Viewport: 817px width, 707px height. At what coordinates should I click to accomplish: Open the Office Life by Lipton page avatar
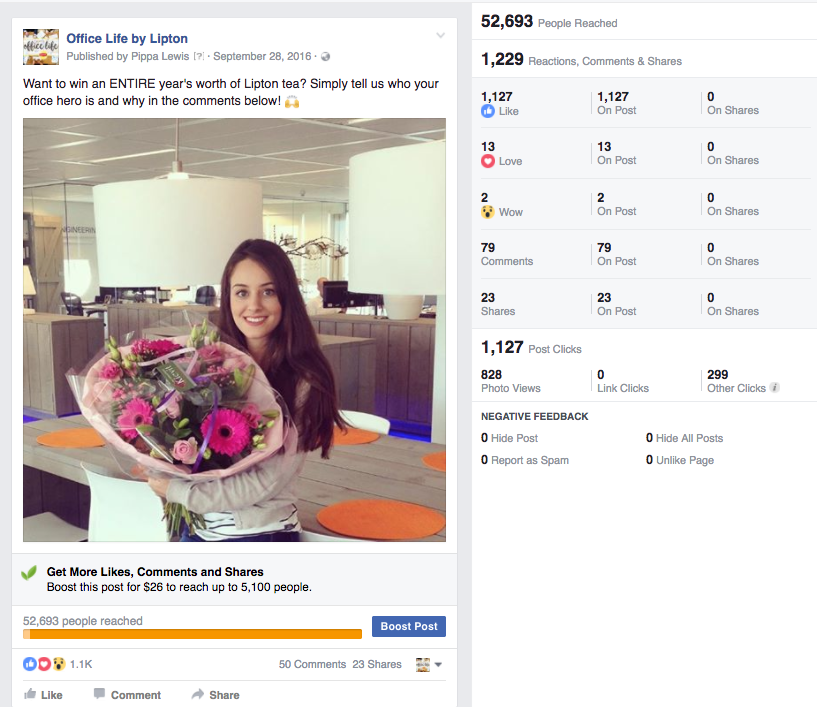[41, 47]
